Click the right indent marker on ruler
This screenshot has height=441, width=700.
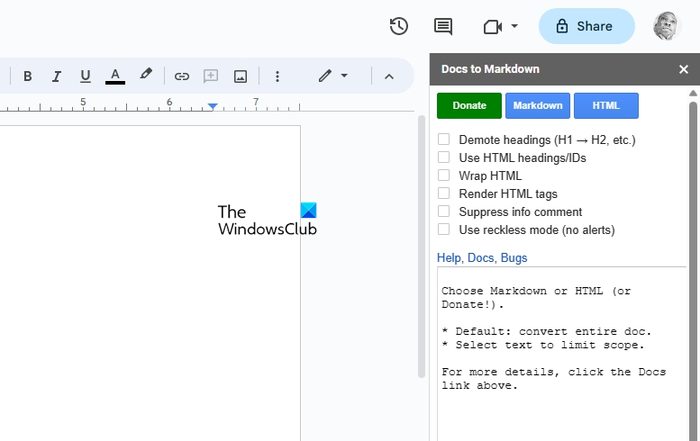point(212,106)
